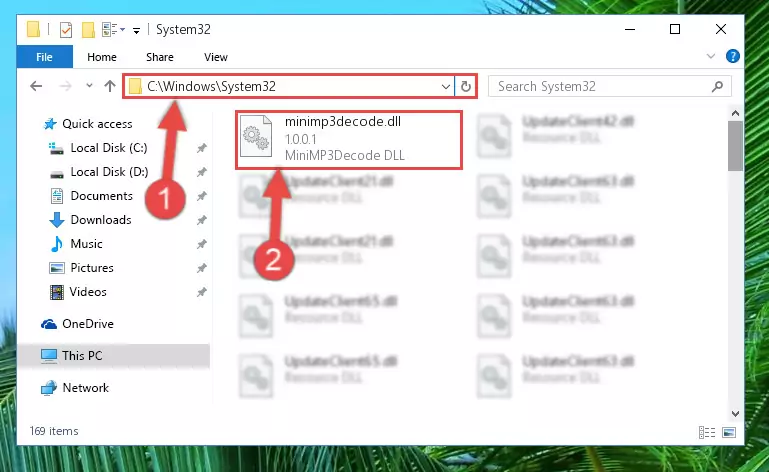This screenshot has width=769, height=472.
Task: Click the OneDrive cloud icon
Action: [x=49, y=324]
